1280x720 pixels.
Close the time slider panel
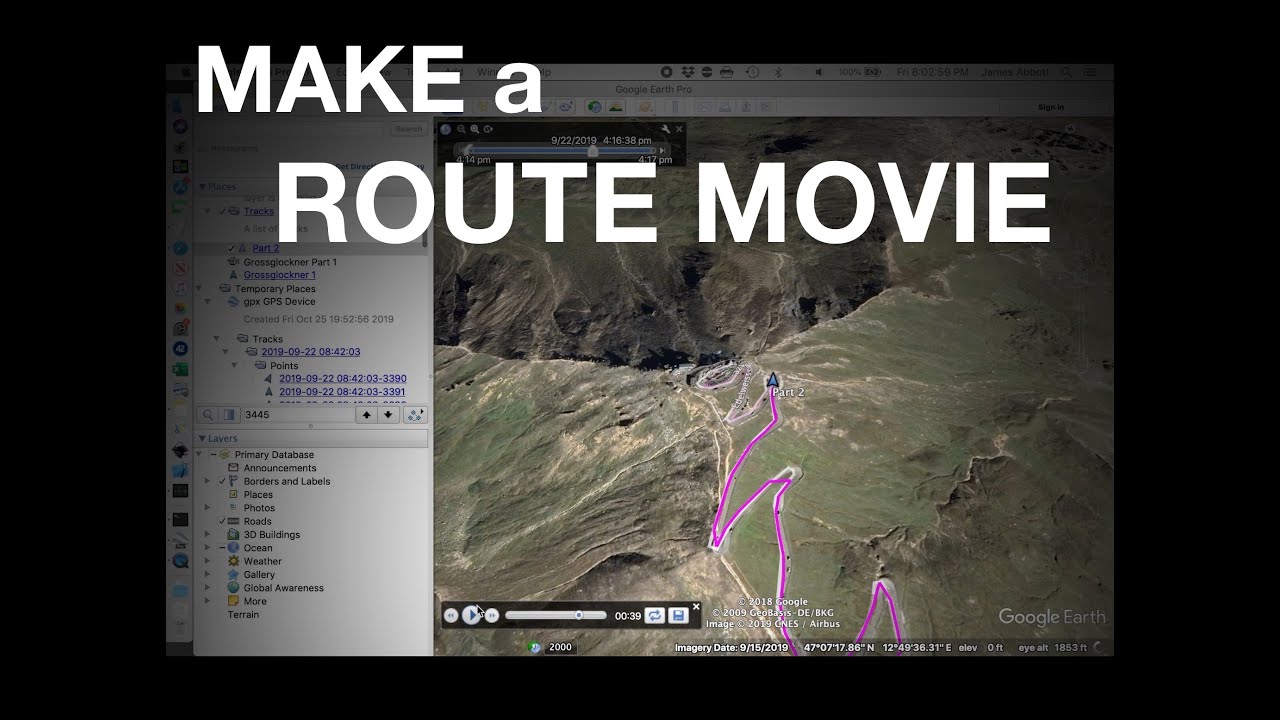coord(680,129)
